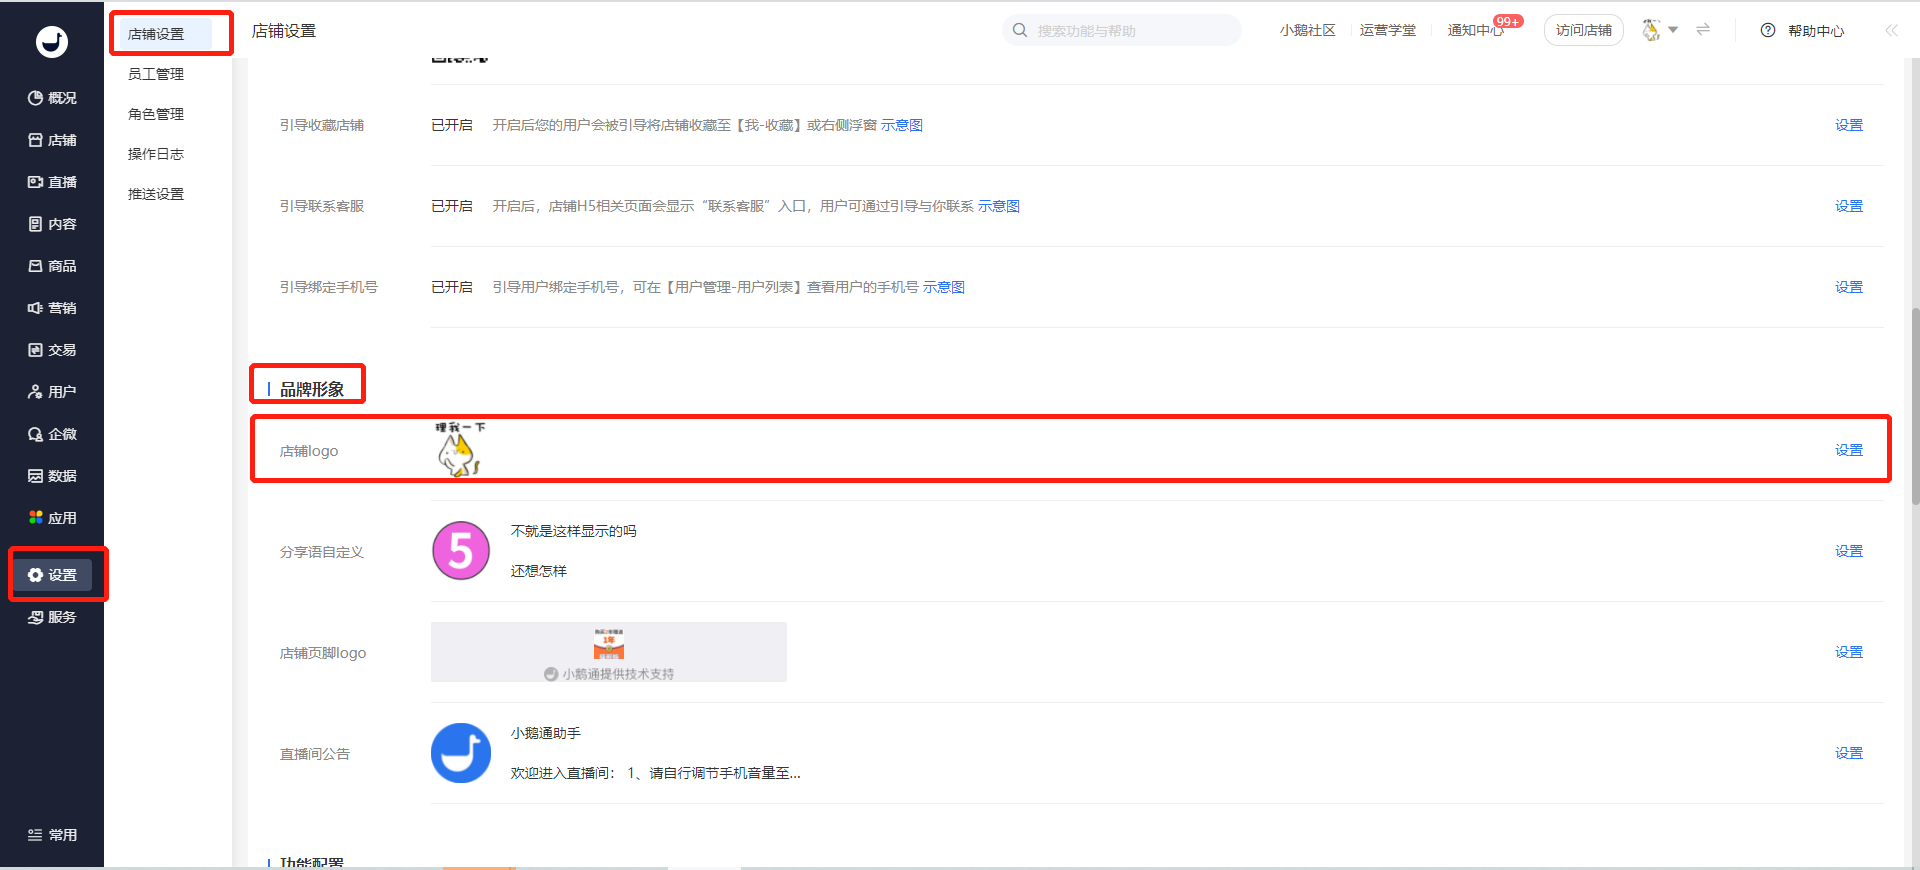This screenshot has height=870, width=1920.
Task: Open the 常用 frequently used menu
Action: point(52,835)
